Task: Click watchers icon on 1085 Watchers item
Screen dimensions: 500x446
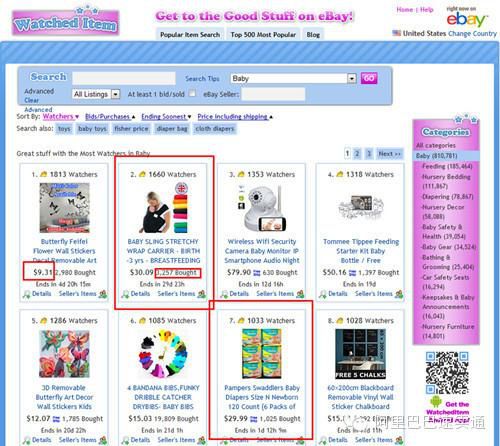Action: pos(142,320)
